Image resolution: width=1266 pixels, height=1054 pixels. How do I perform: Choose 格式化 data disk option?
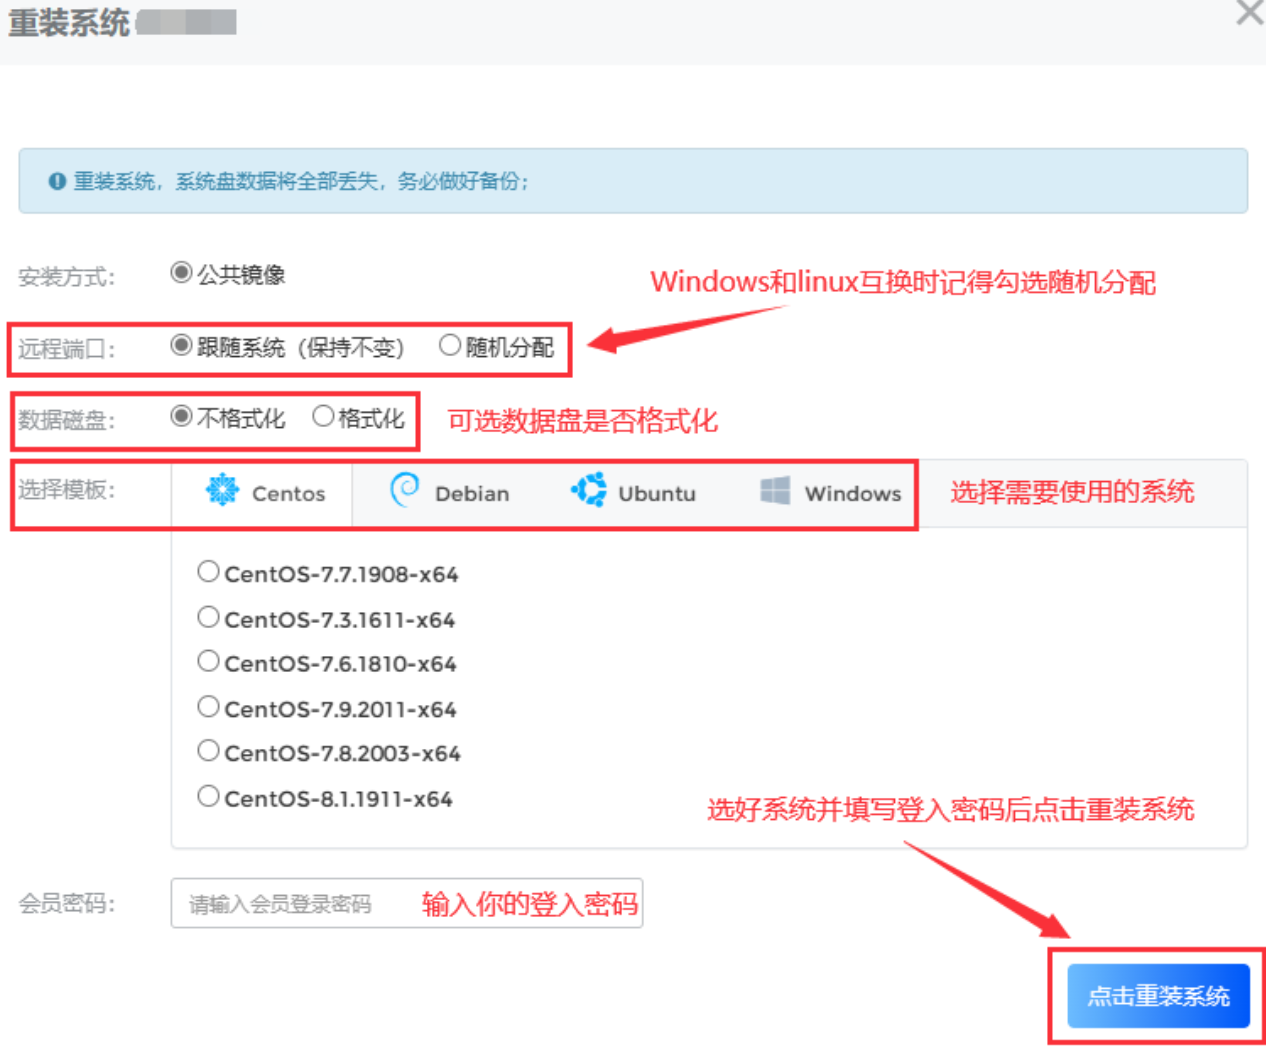click(x=323, y=417)
